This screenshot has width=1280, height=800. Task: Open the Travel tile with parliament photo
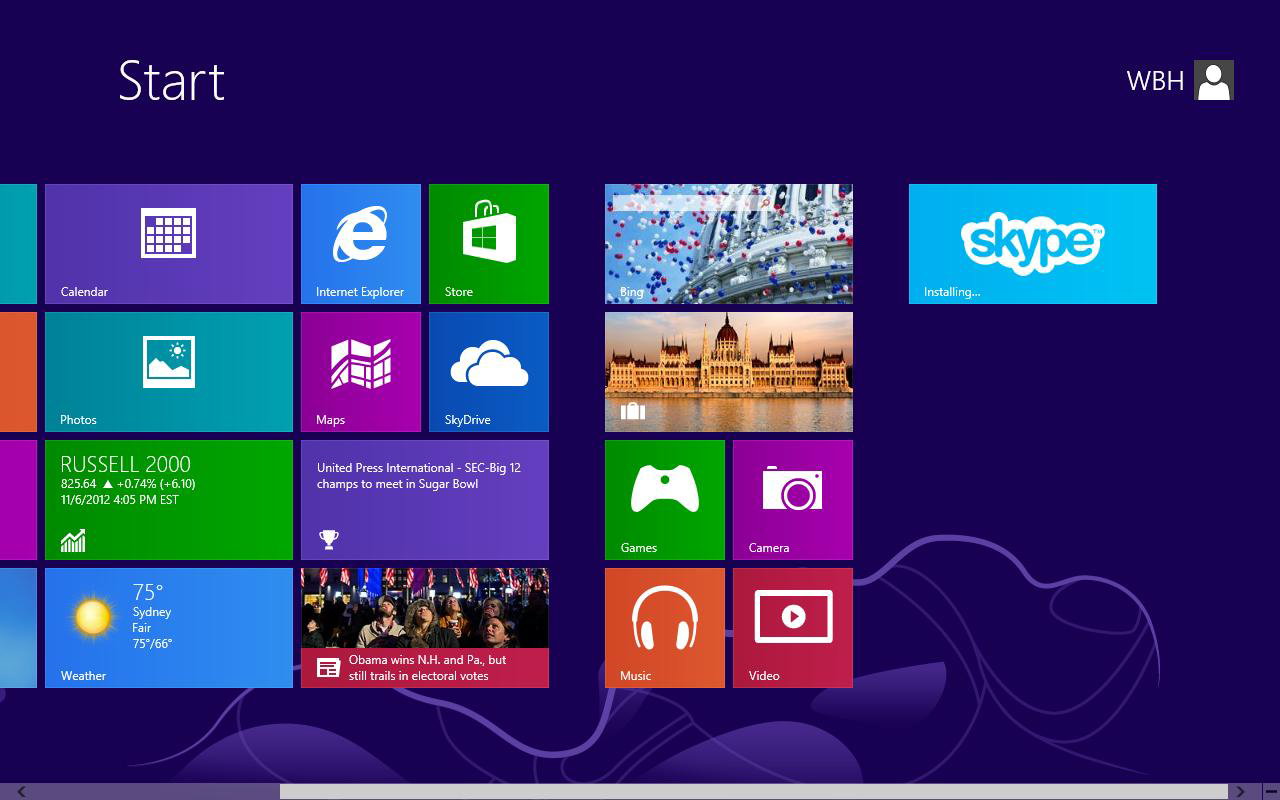[x=729, y=372]
